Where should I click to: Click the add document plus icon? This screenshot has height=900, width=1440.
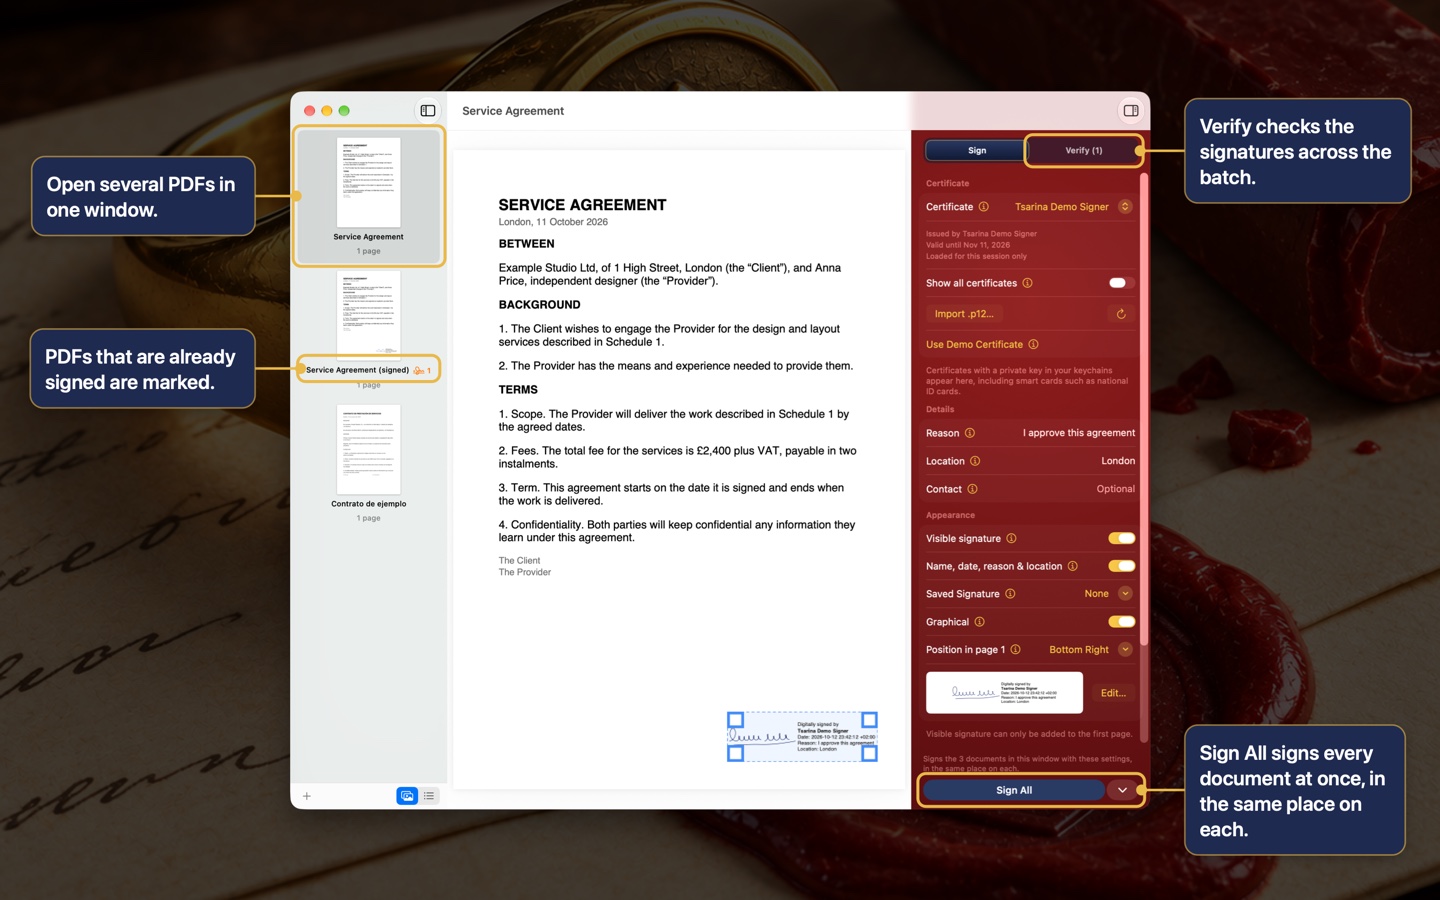click(x=307, y=796)
